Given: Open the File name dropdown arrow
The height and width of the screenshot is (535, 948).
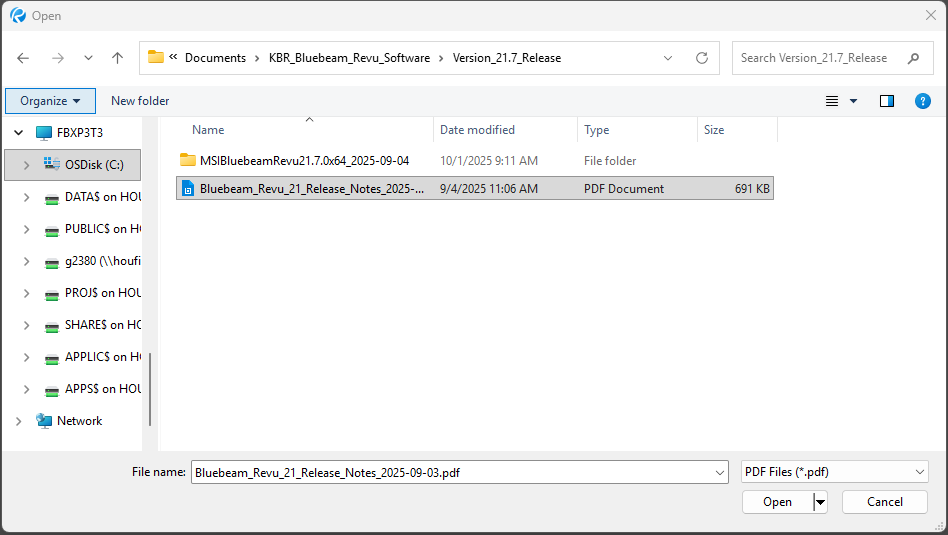Looking at the screenshot, I should click(x=720, y=472).
